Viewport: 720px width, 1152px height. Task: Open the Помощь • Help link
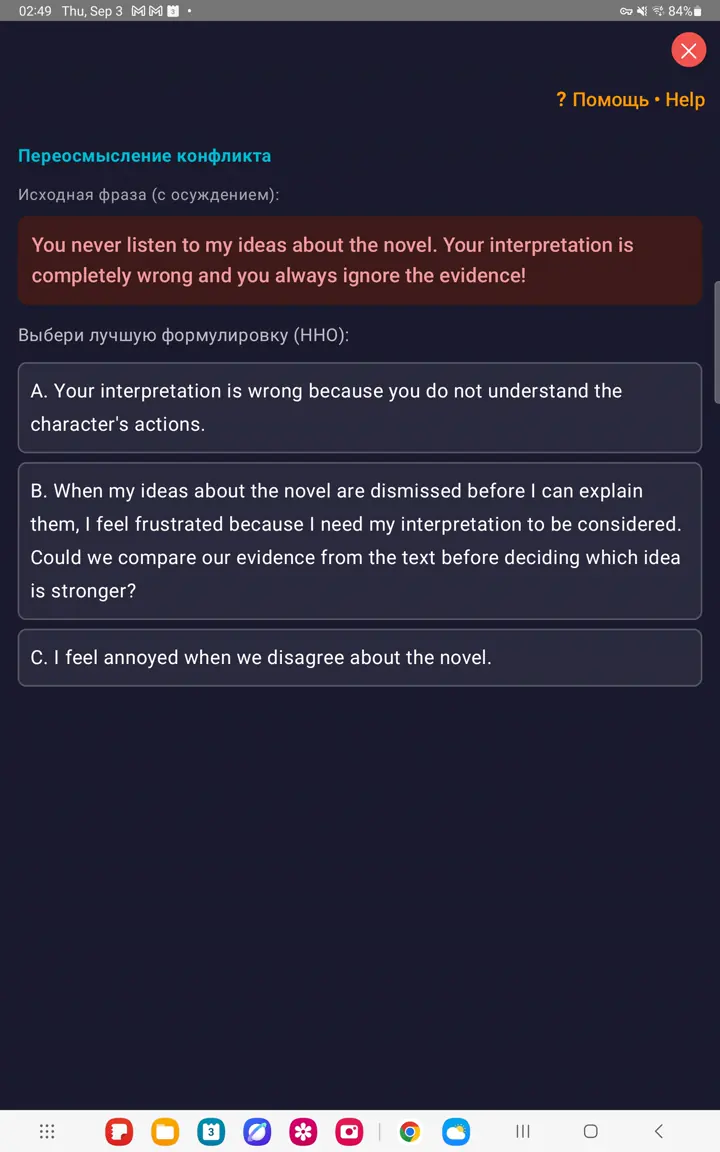click(x=630, y=99)
